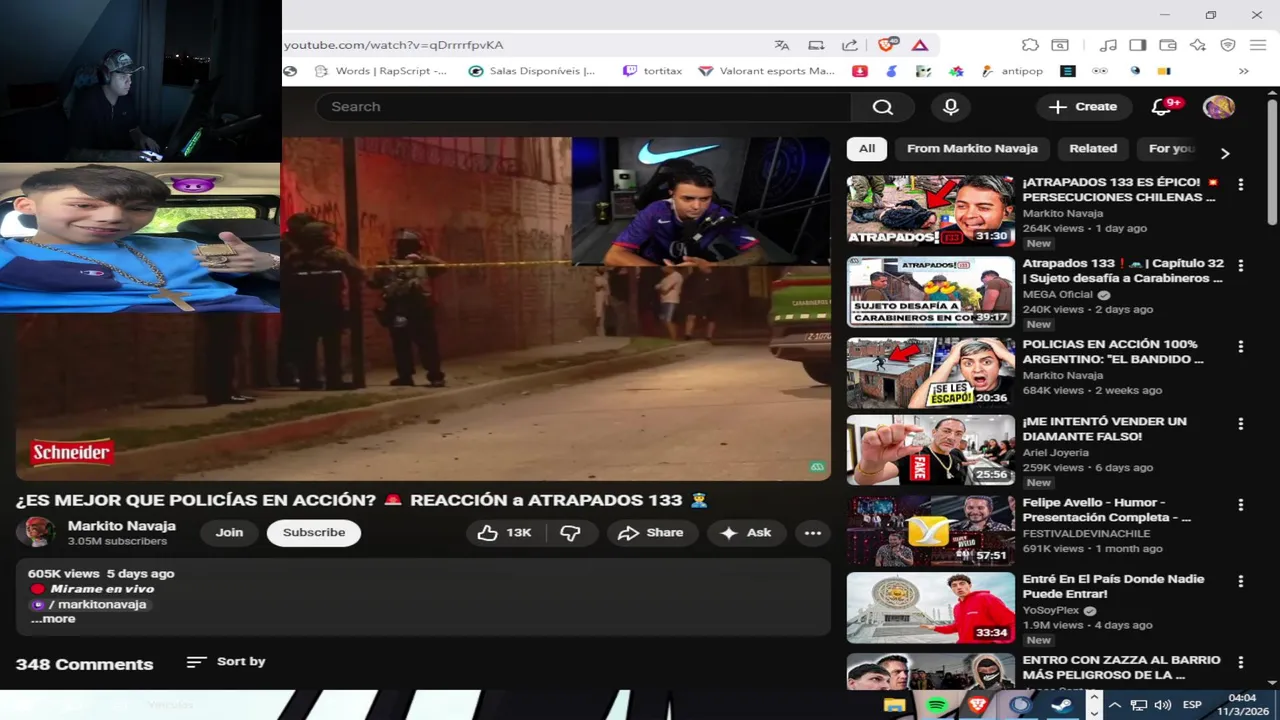Toggle the browser sidebar panel icon
1280x720 pixels.
[1137, 45]
